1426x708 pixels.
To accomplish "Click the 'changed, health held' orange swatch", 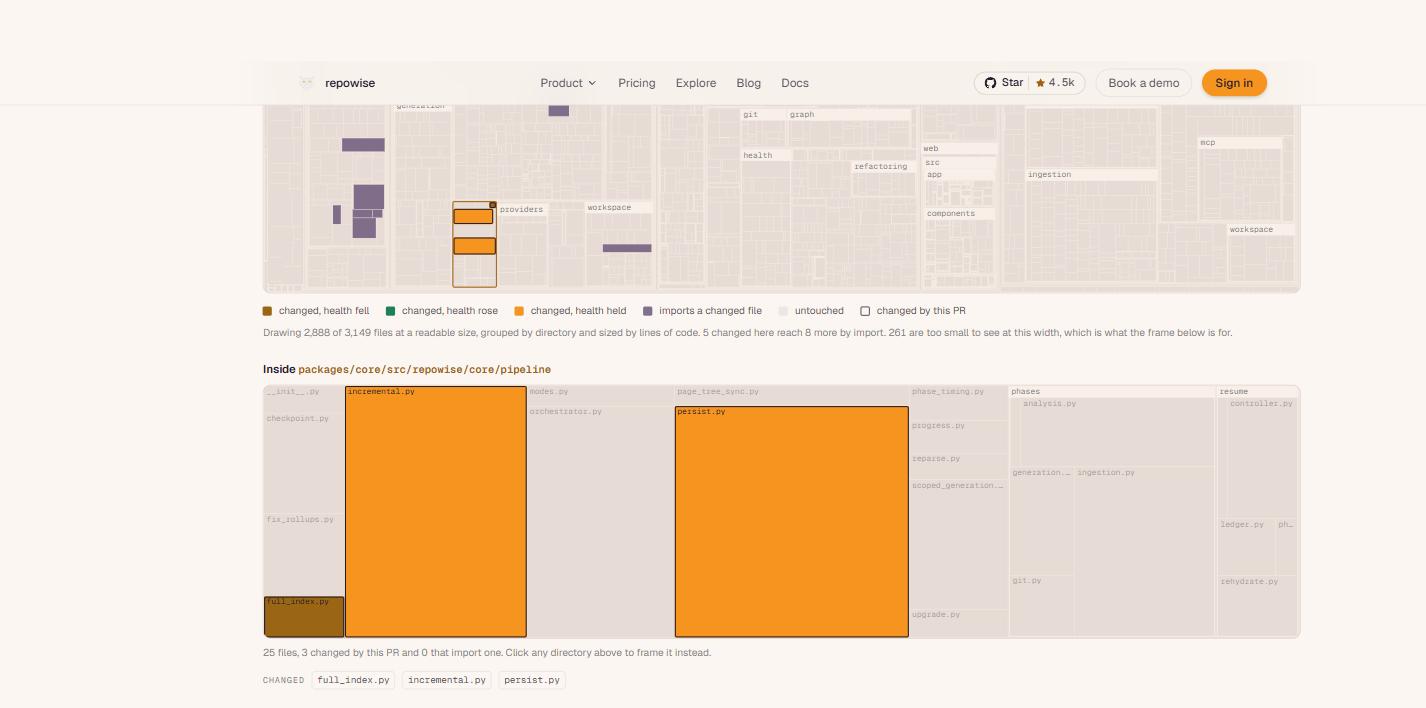I will point(519,311).
